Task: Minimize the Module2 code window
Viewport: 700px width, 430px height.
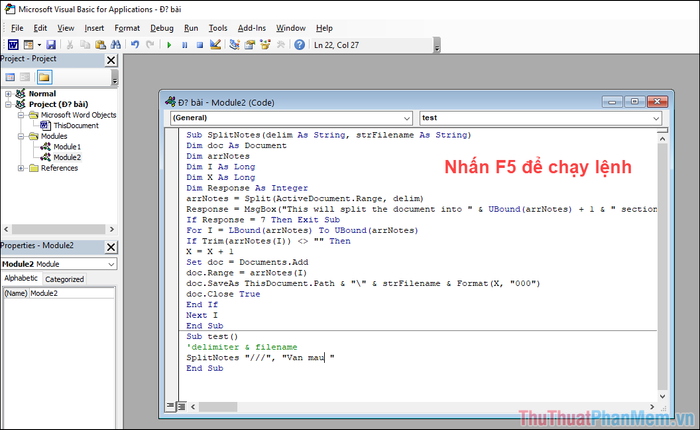Action: click(x=612, y=102)
